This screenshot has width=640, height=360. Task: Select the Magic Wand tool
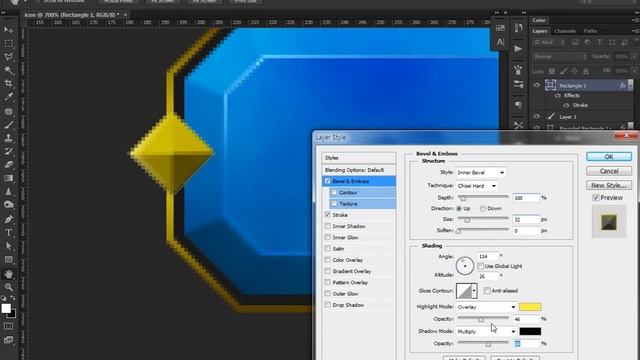pos(8,70)
